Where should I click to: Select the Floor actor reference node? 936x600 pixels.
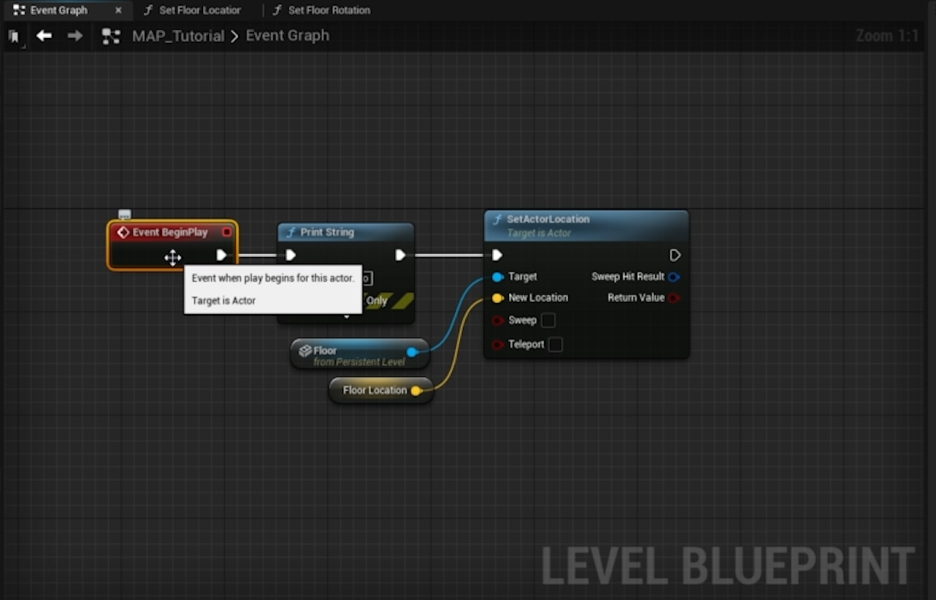tap(359, 355)
